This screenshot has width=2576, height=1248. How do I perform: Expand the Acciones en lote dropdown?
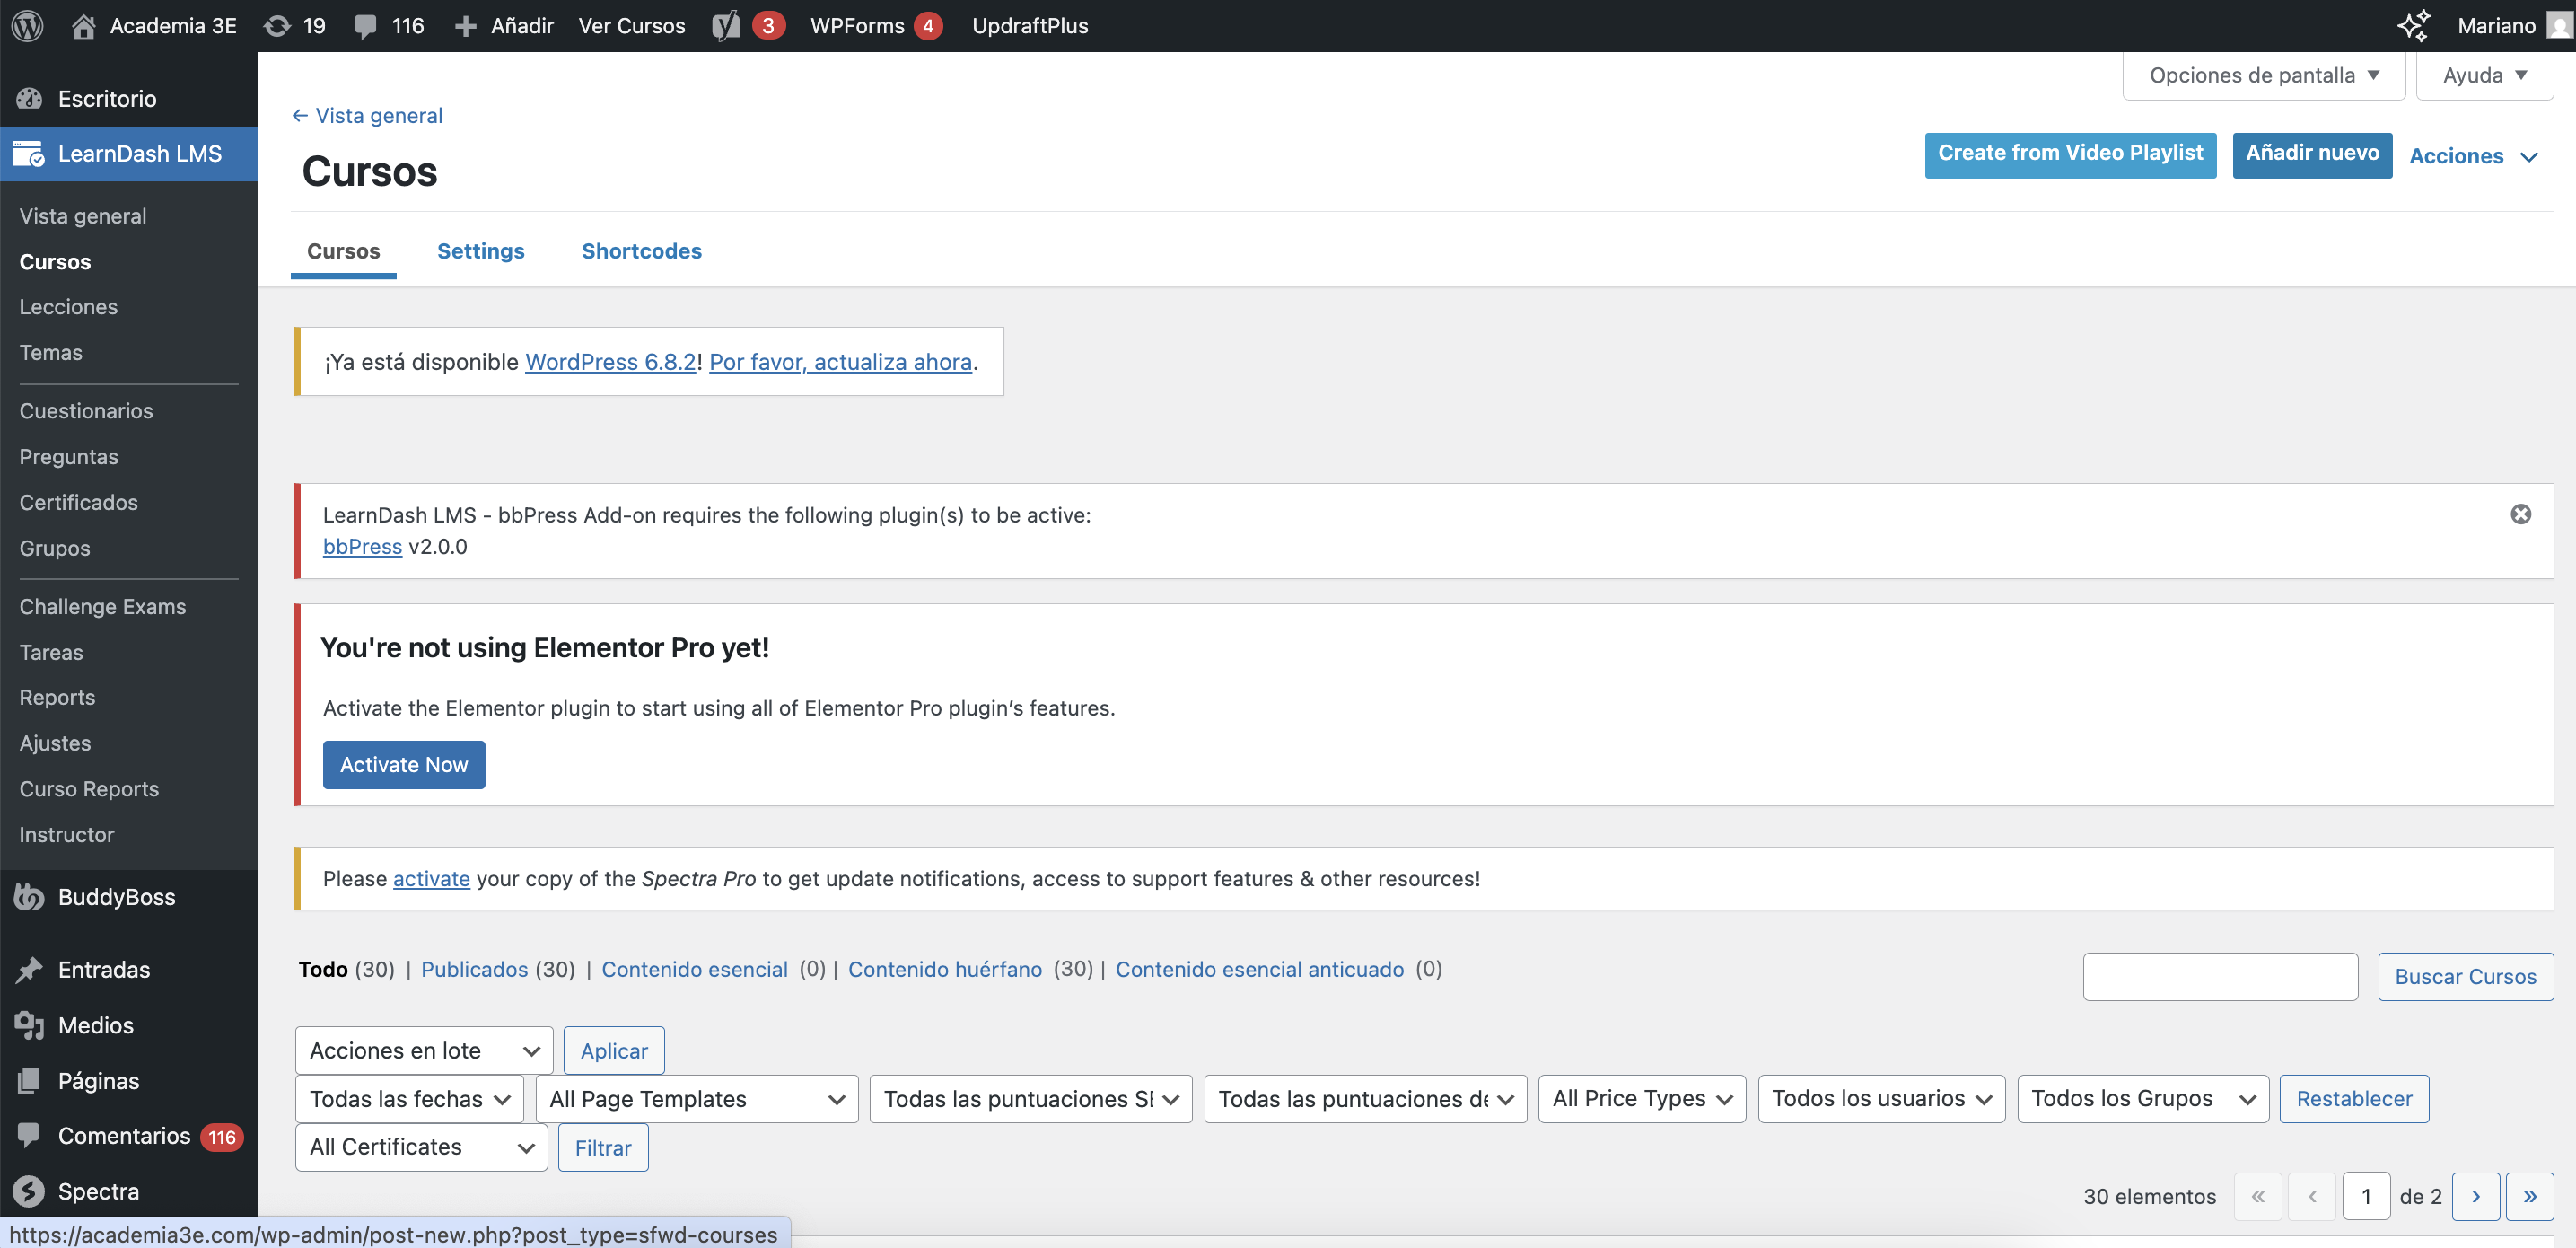click(423, 1050)
